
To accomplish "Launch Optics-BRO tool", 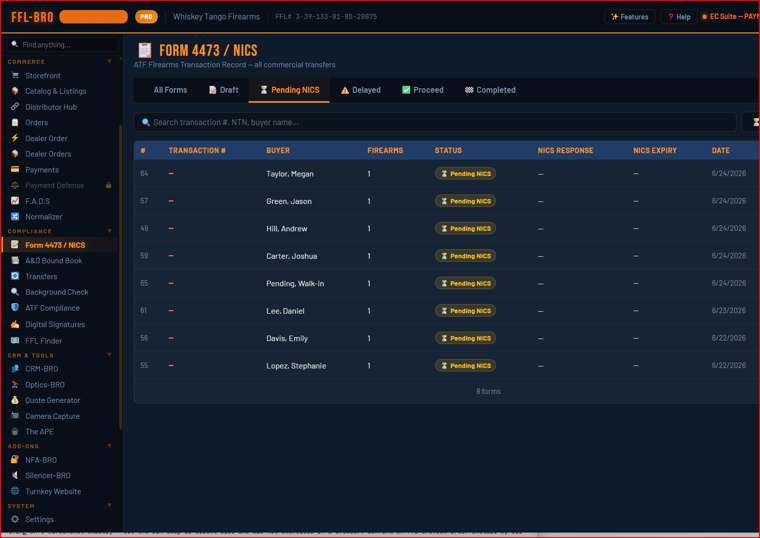I will tap(45, 385).
